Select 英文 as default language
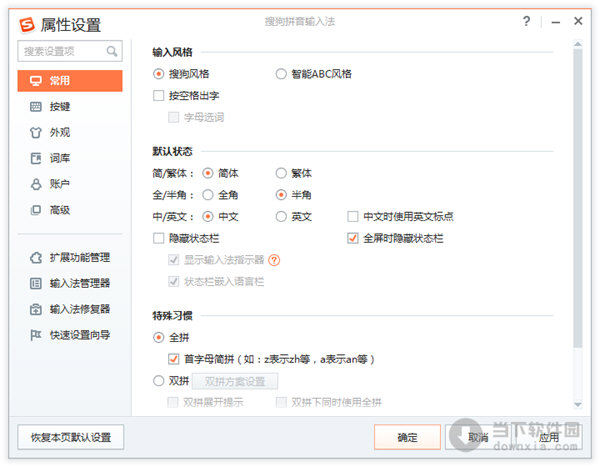 [x=281, y=217]
